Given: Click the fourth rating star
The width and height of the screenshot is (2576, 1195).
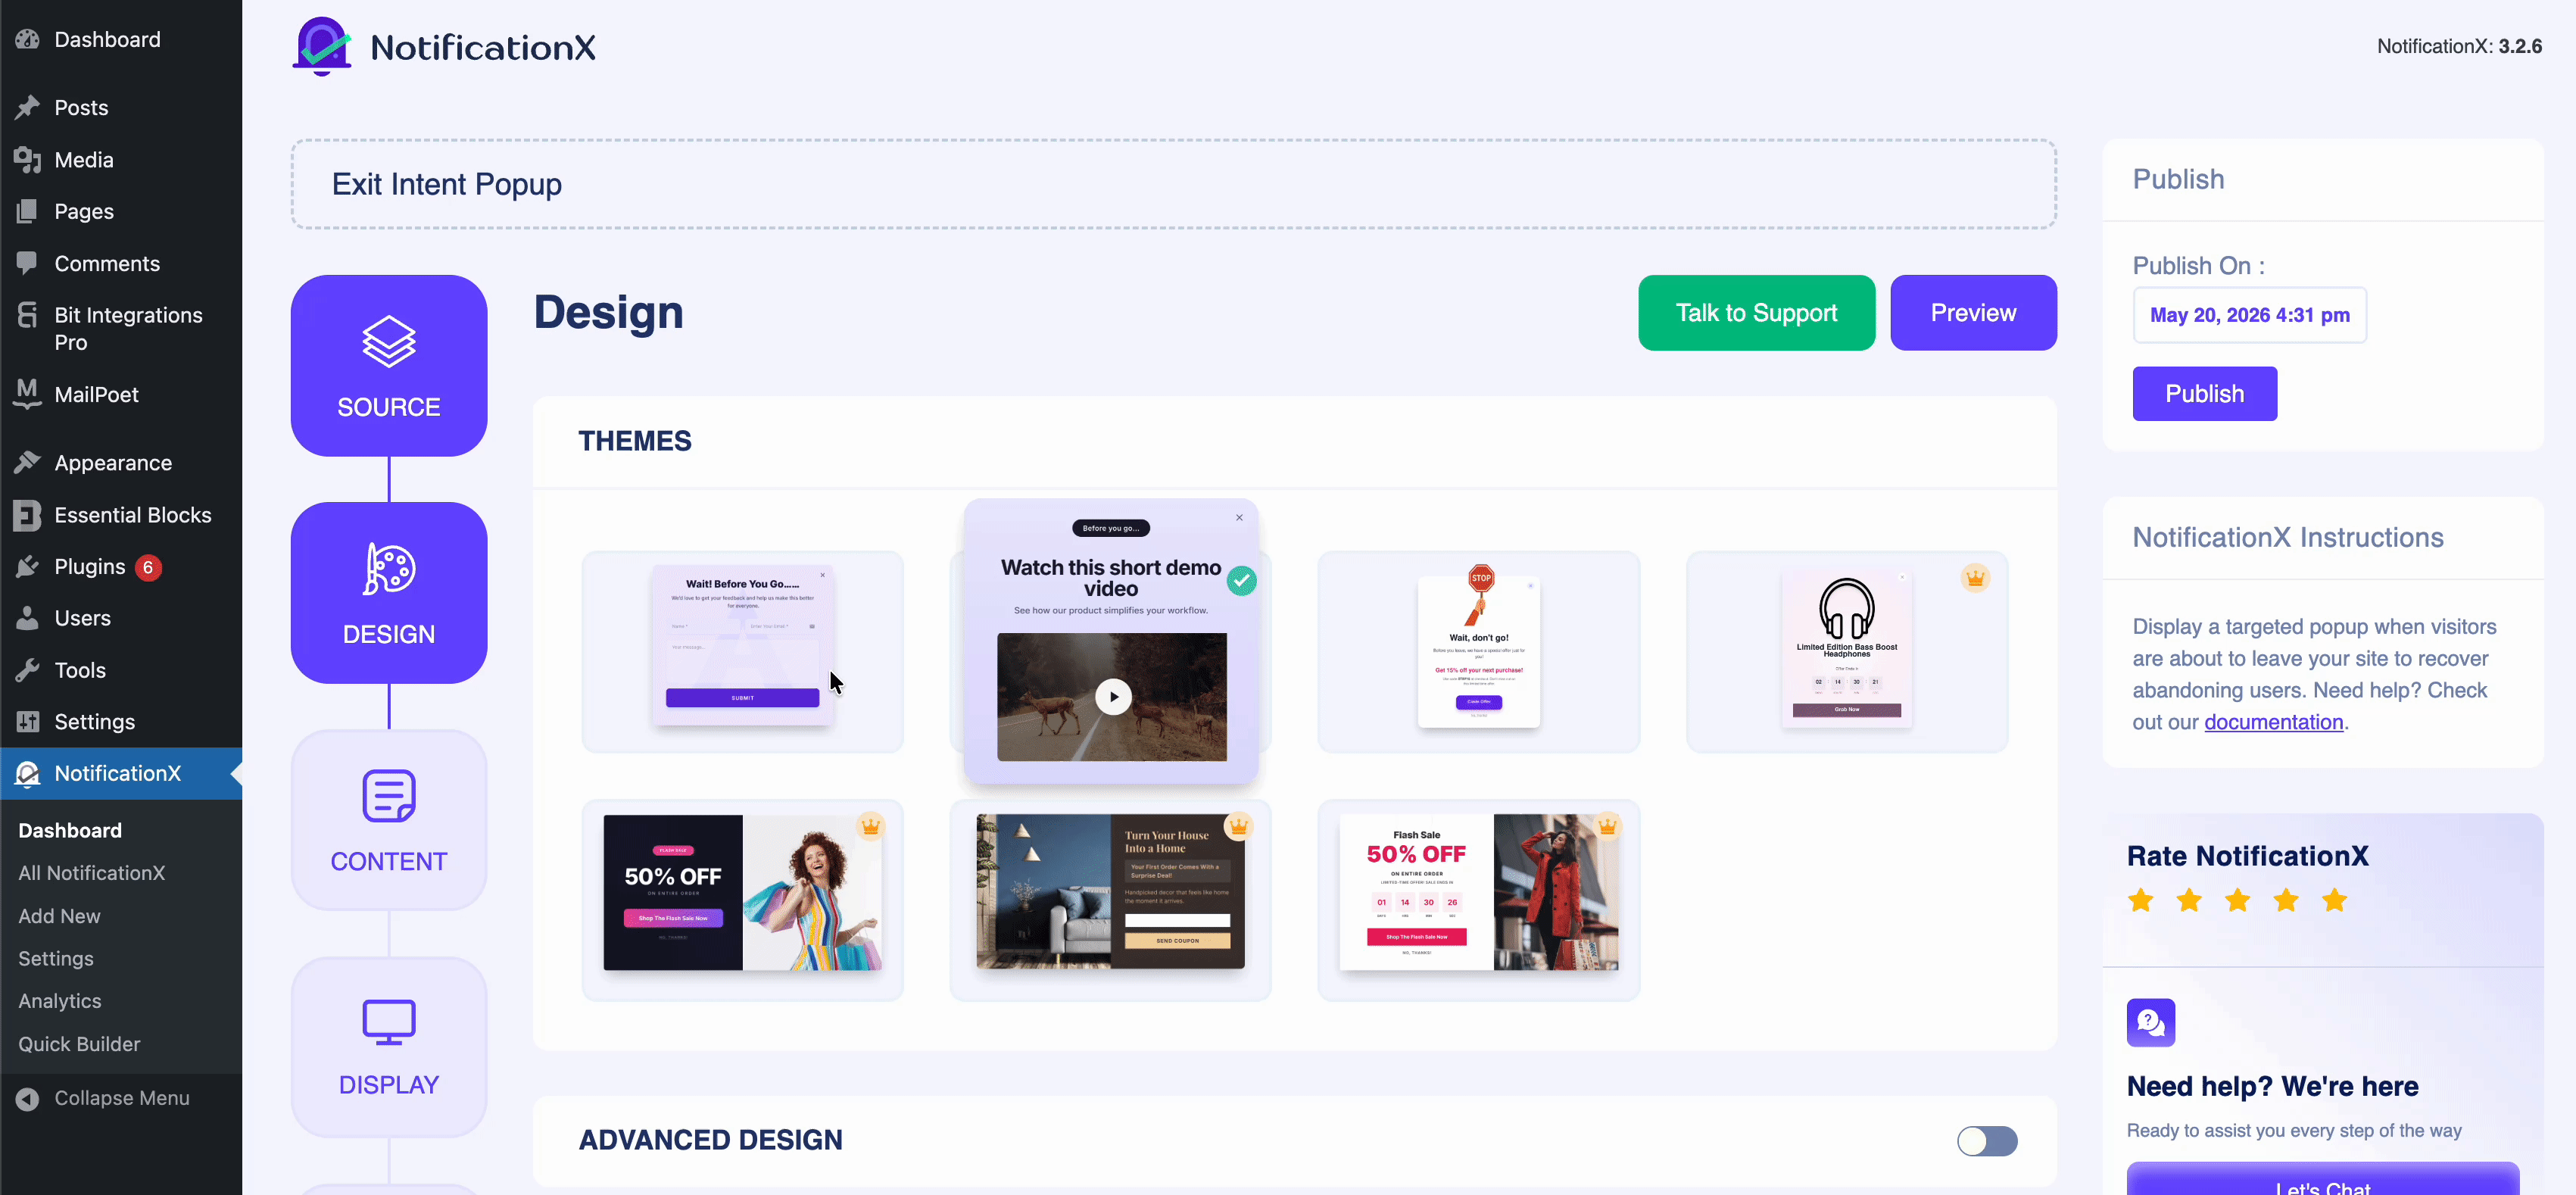Looking at the screenshot, I should pyautogui.click(x=2286, y=900).
